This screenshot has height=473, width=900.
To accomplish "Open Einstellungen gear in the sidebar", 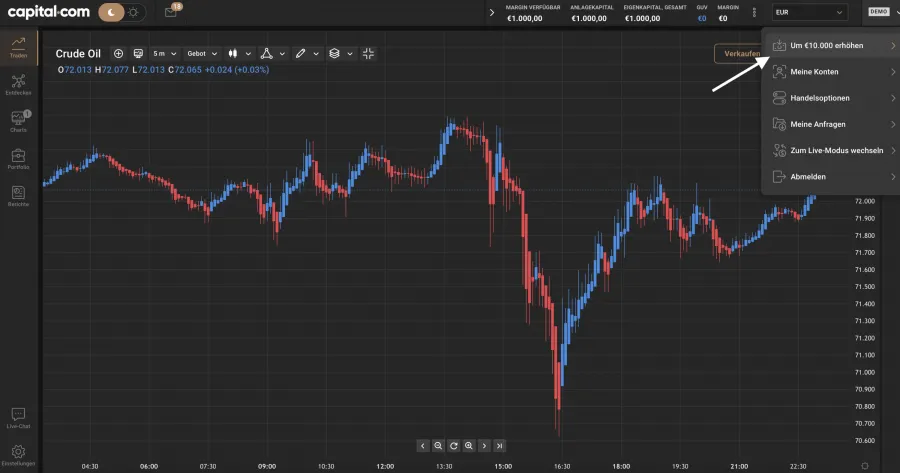I will point(18,455).
